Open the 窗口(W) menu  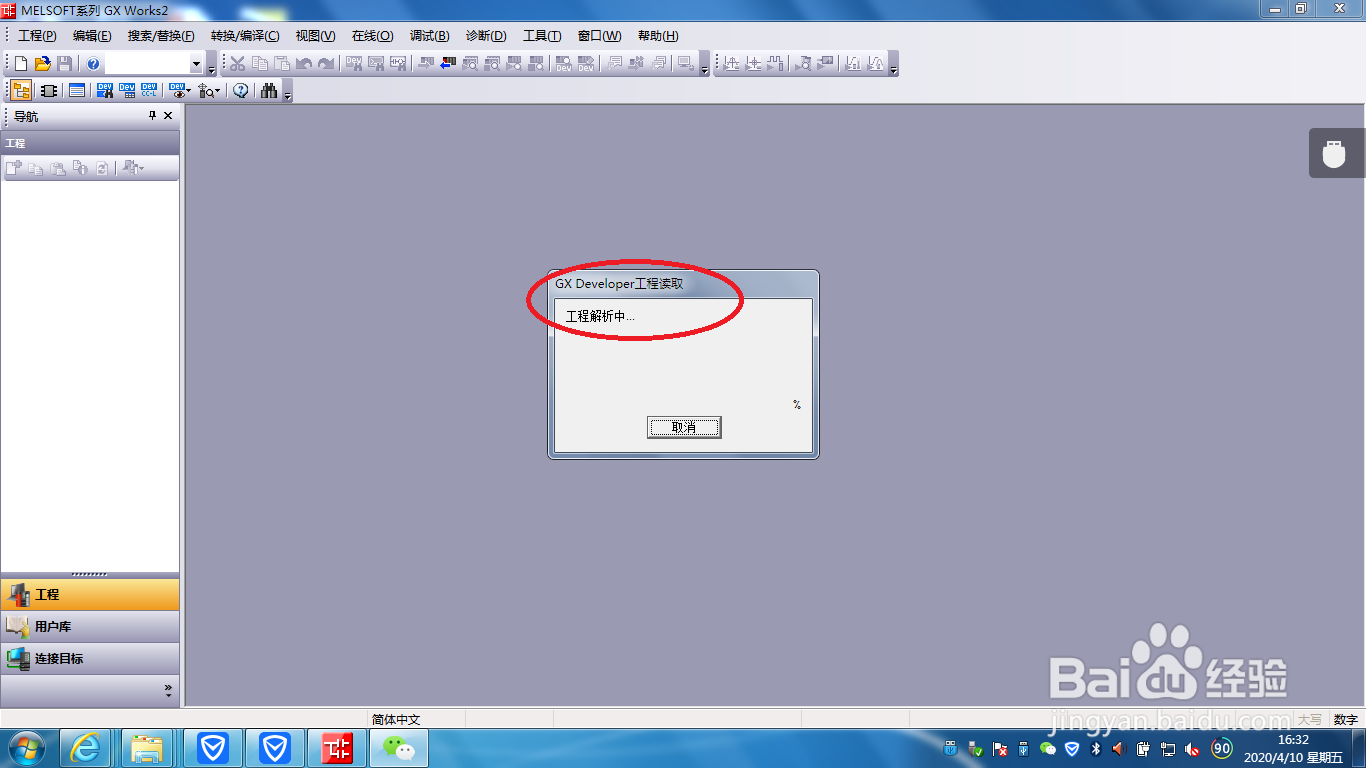click(599, 36)
